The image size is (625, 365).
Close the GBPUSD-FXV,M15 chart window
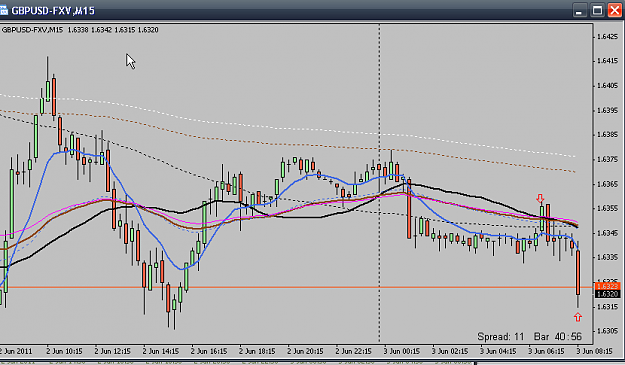click(x=615, y=10)
